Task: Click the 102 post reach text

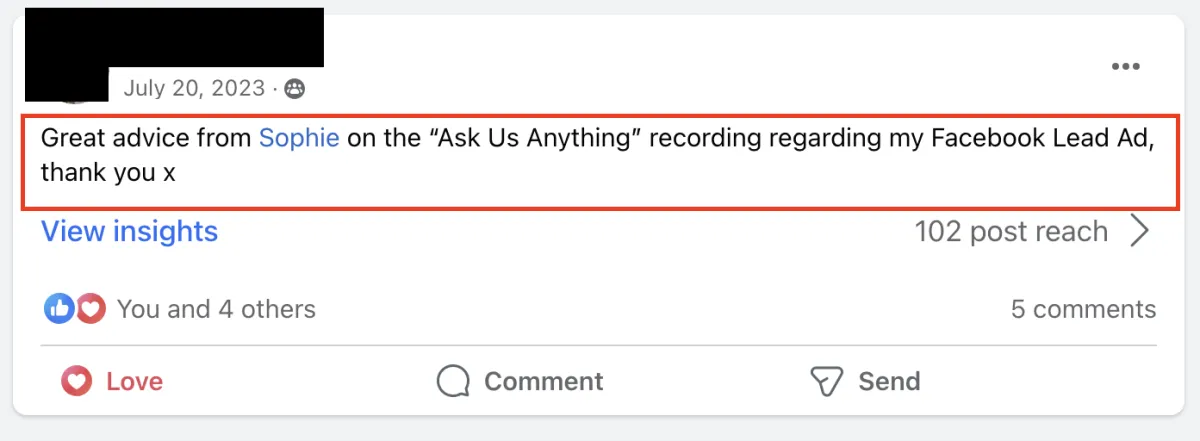Action: pos(1010,232)
